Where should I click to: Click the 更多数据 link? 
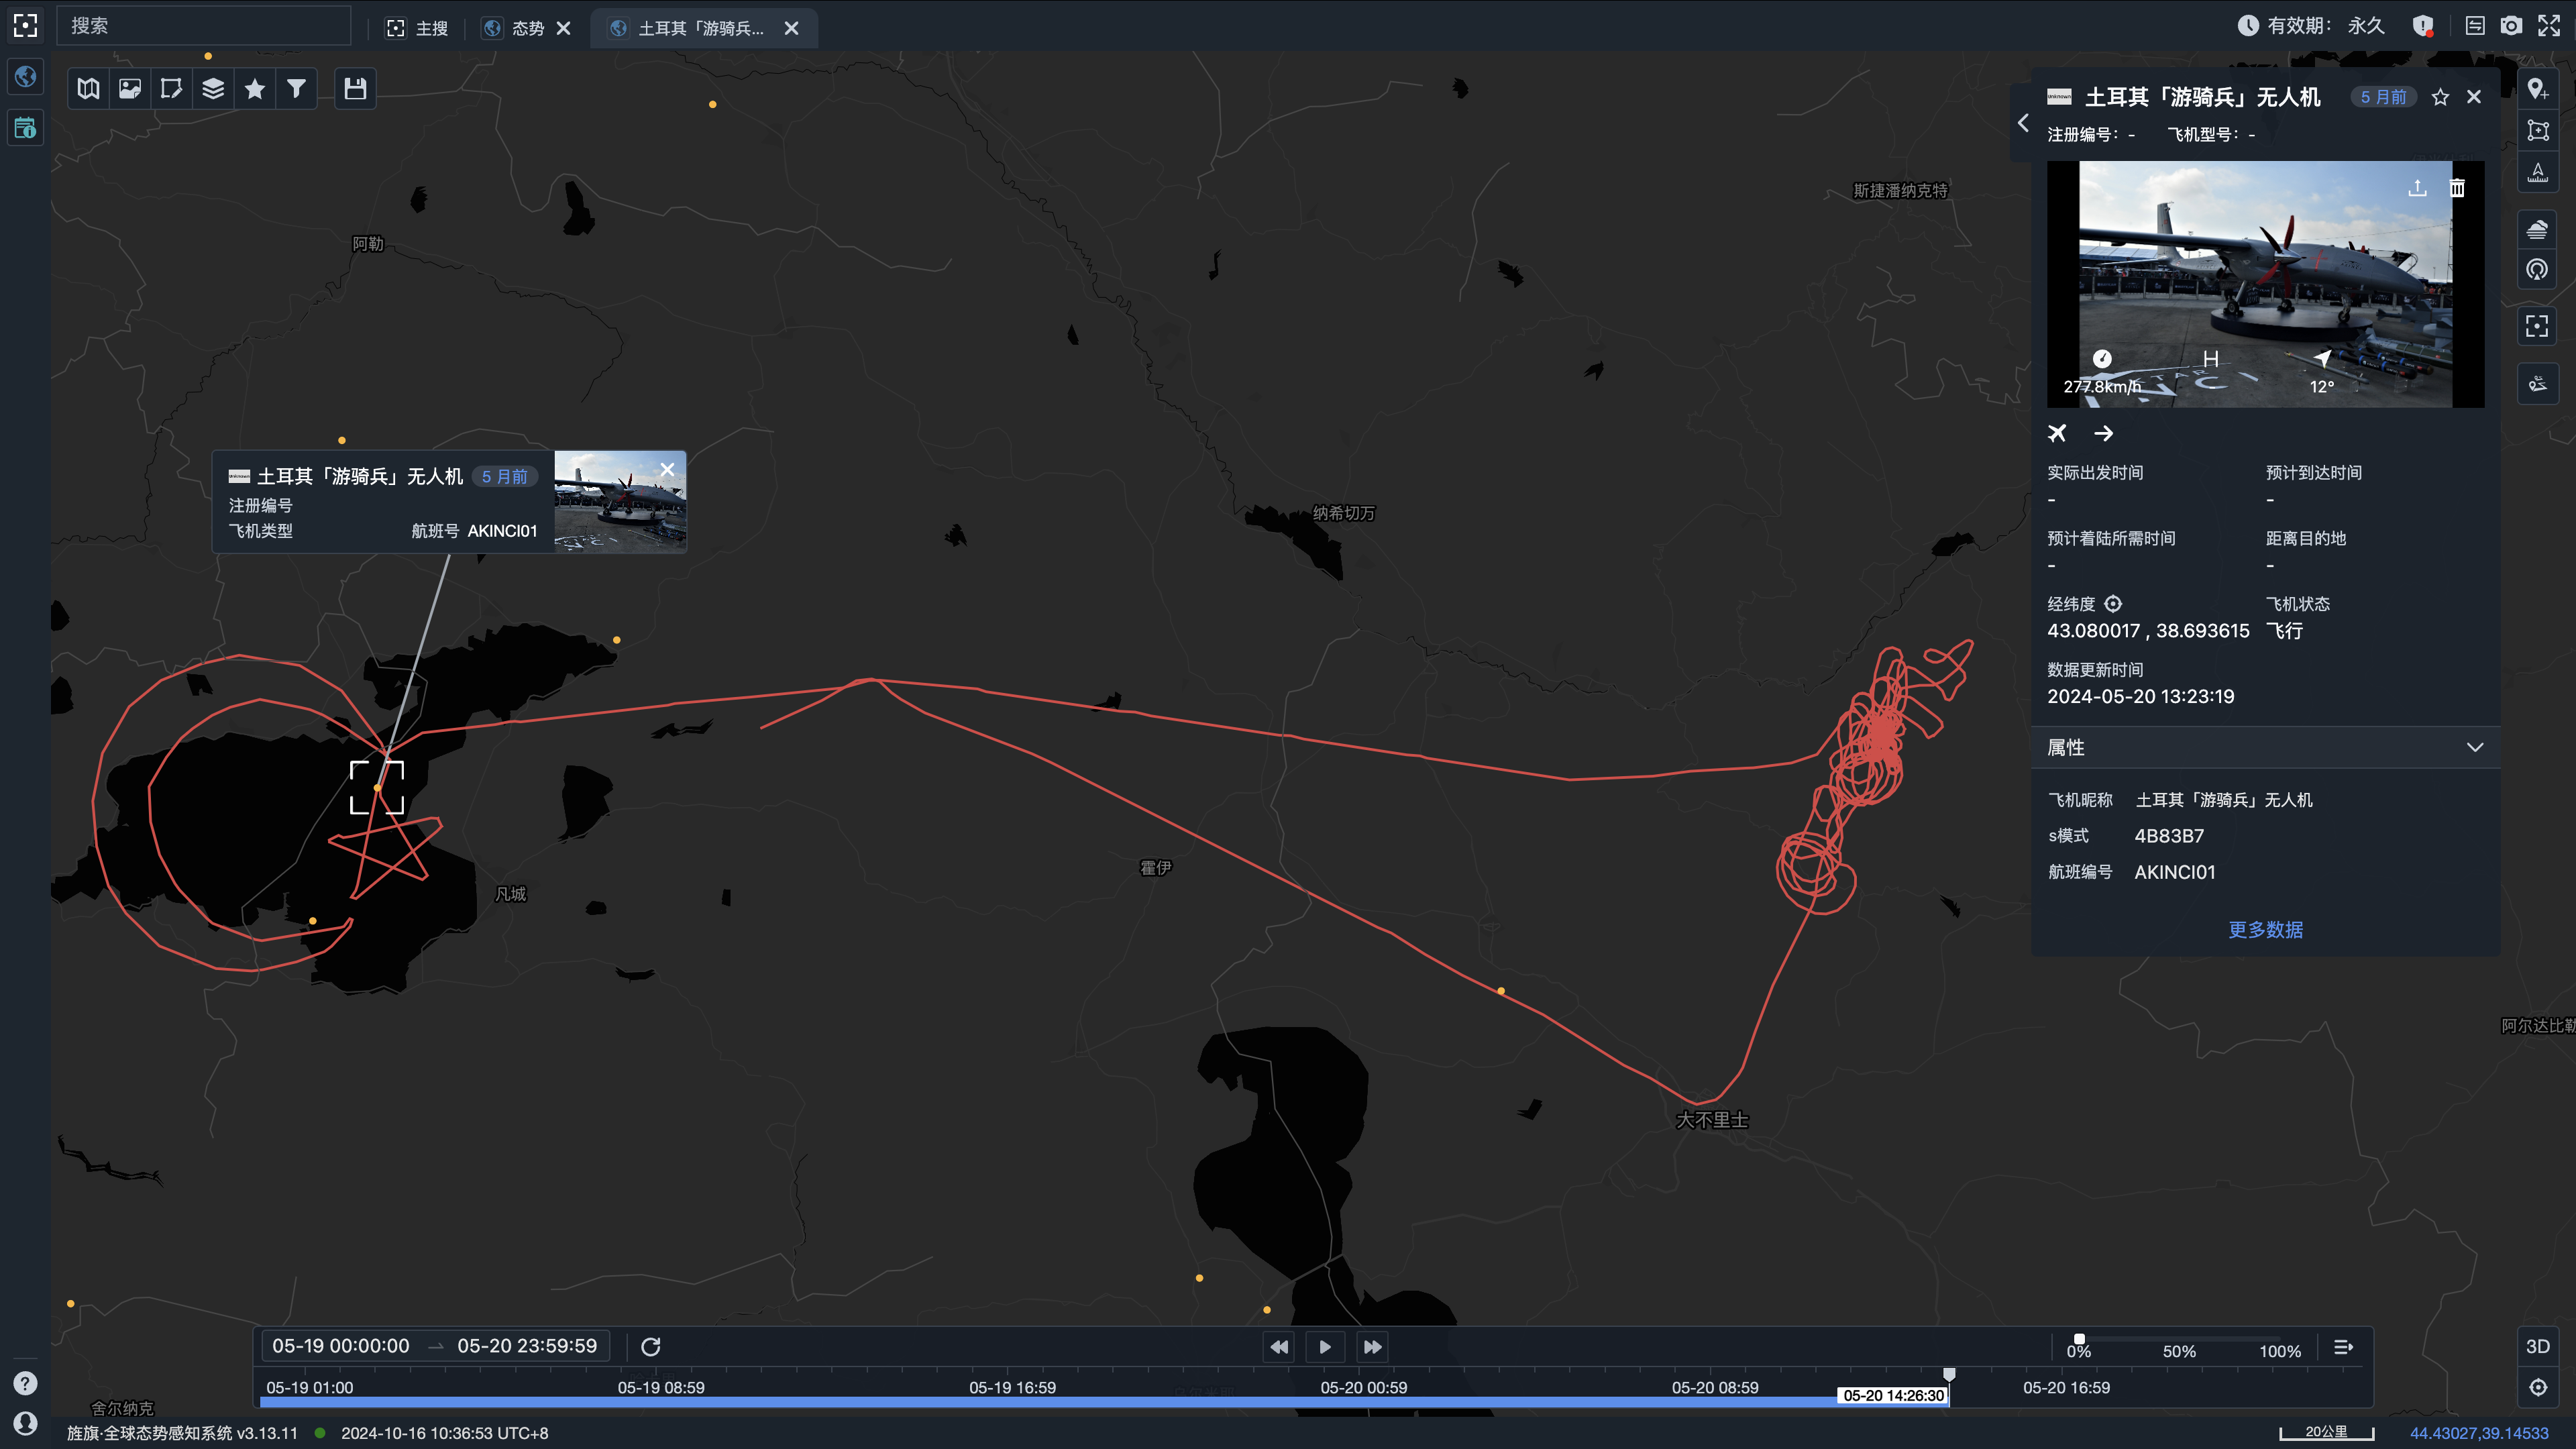click(x=2265, y=929)
